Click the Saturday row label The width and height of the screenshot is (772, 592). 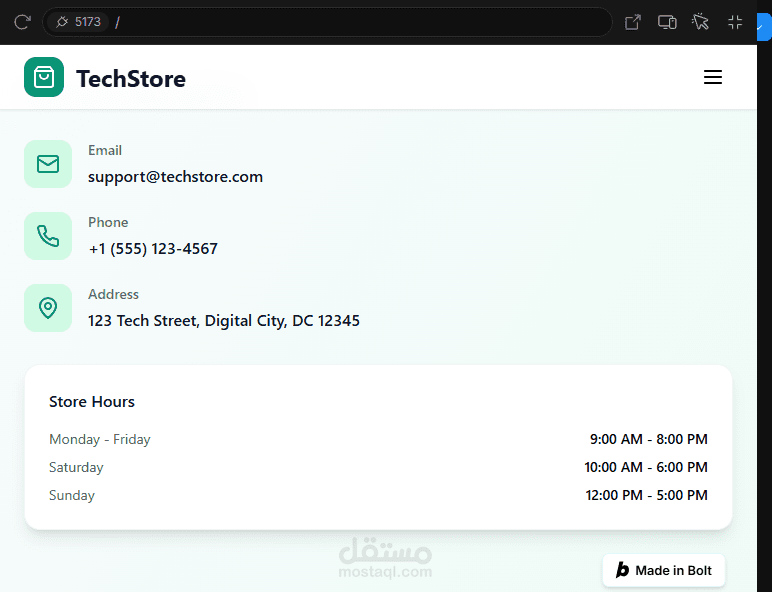click(76, 467)
